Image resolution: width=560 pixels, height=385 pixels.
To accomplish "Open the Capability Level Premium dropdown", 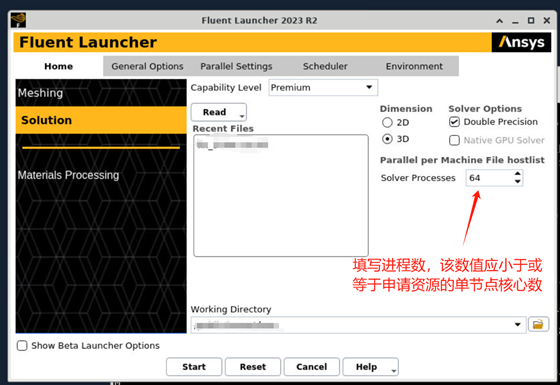I will coord(323,88).
